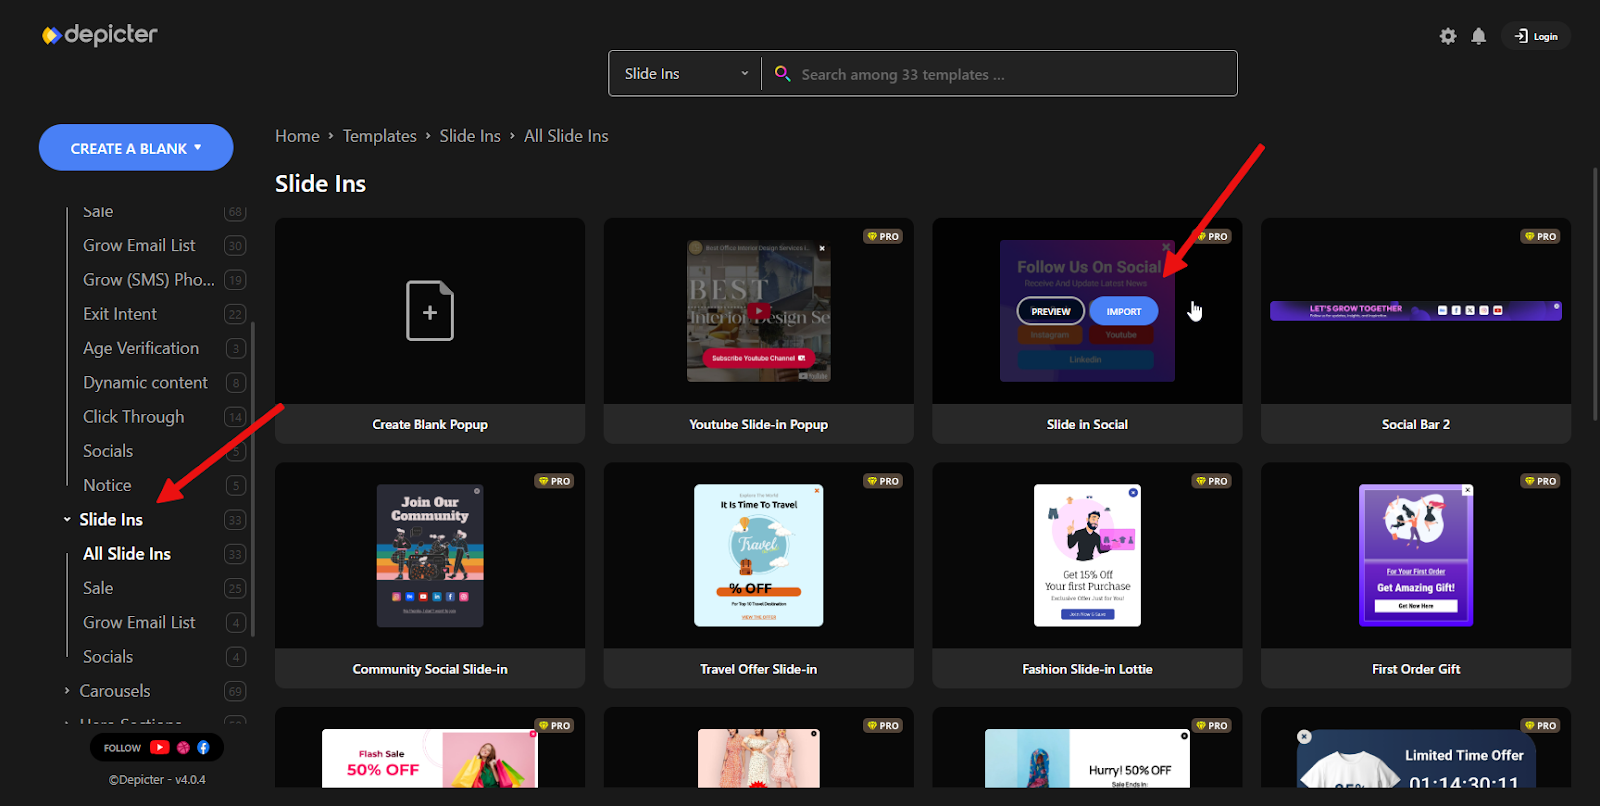Open the Travel Offer Slide-in thumbnail

758,556
